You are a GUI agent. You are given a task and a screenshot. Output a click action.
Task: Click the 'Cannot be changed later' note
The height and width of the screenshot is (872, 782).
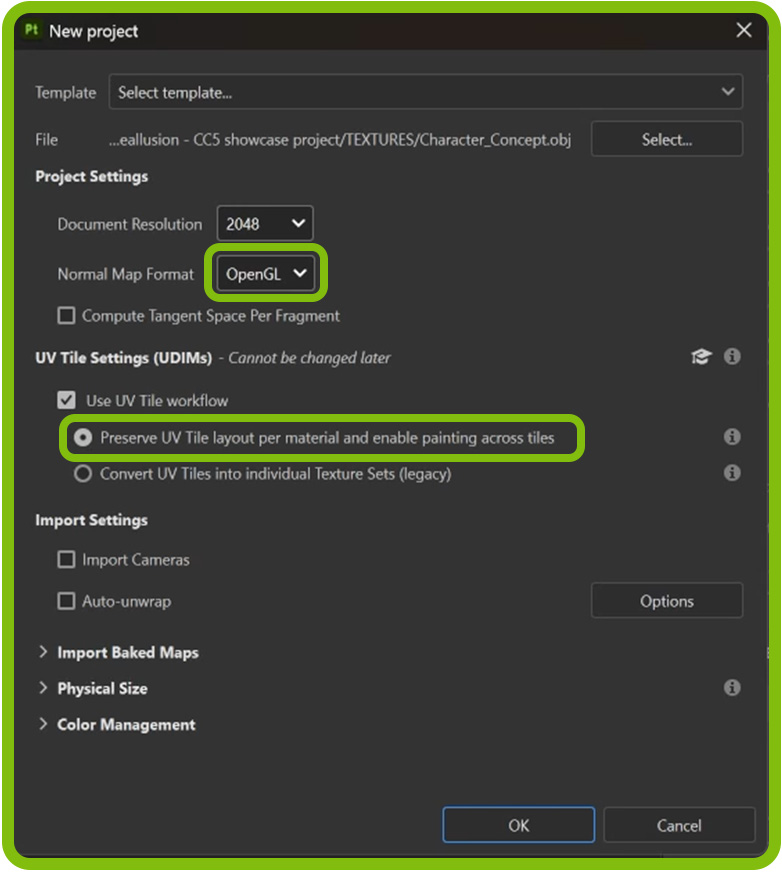[x=309, y=358]
